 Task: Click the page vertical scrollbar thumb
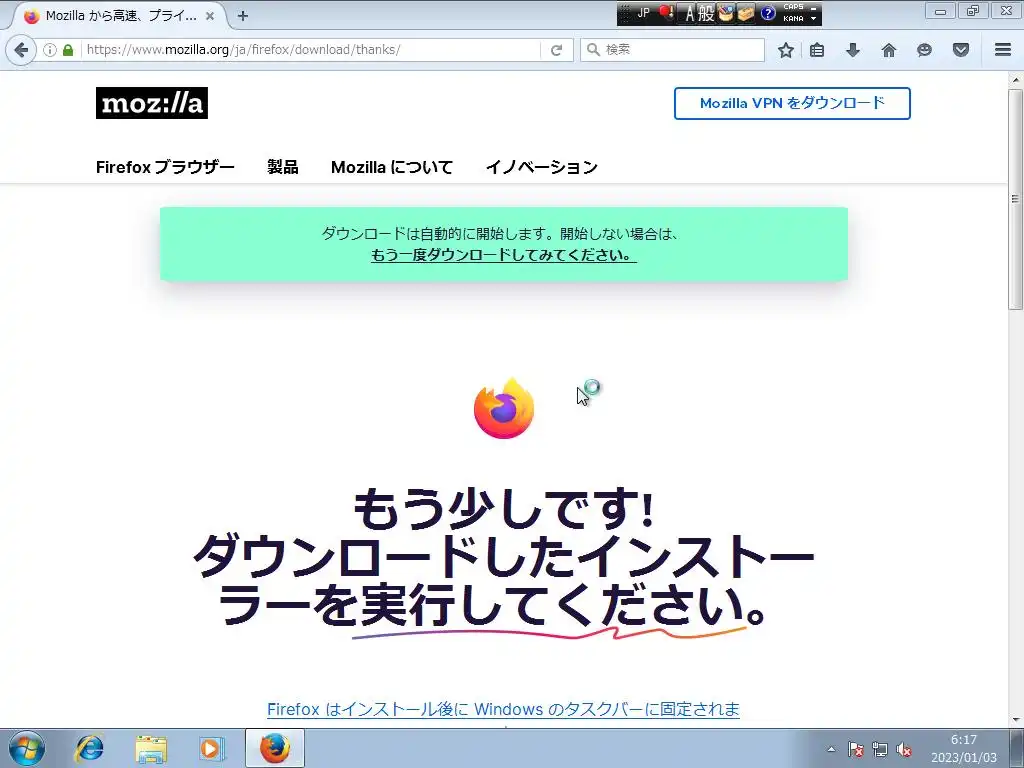1015,199
